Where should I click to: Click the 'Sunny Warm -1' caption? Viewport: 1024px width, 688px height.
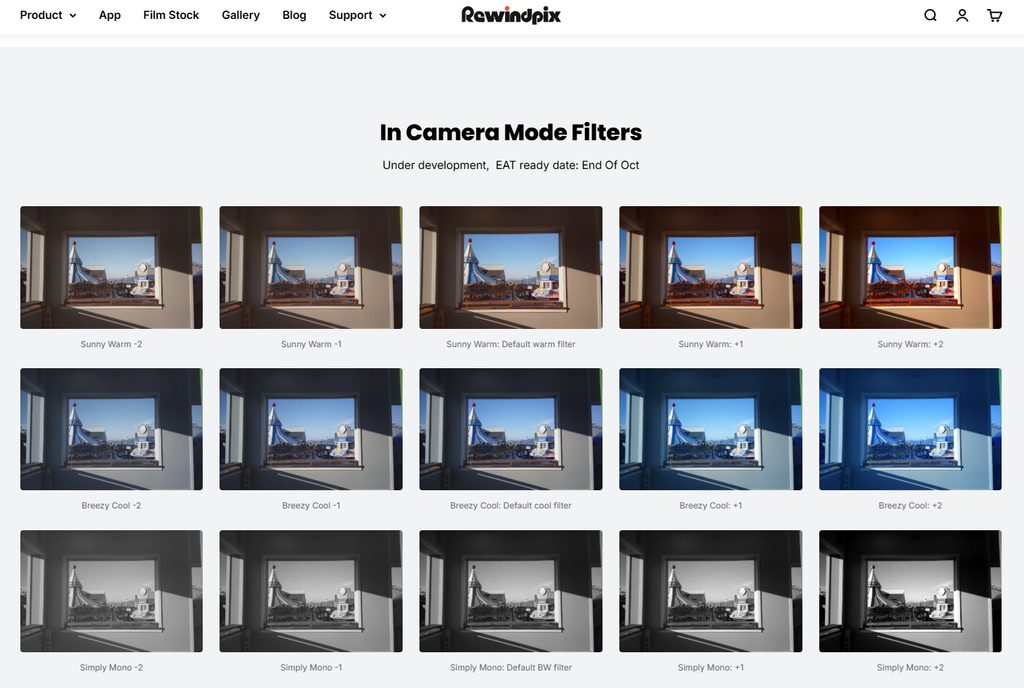[311, 344]
